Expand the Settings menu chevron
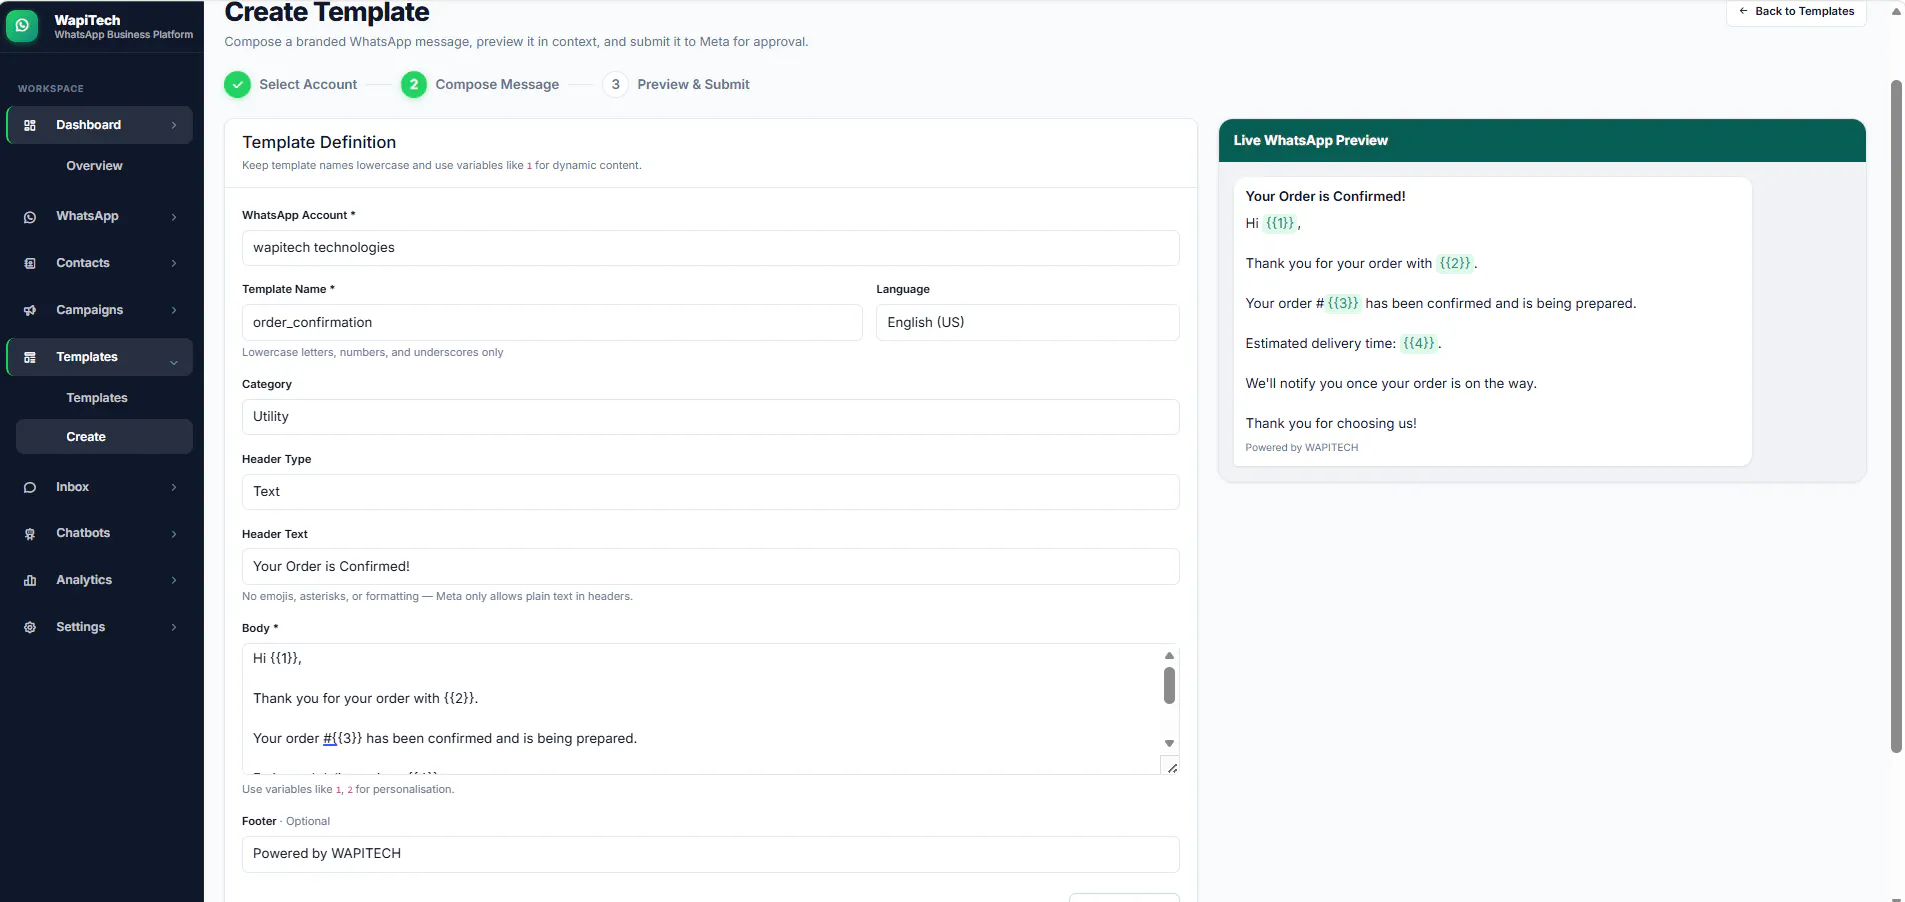Image resolution: width=1905 pixels, height=902 pixels. tap(174, 628)
